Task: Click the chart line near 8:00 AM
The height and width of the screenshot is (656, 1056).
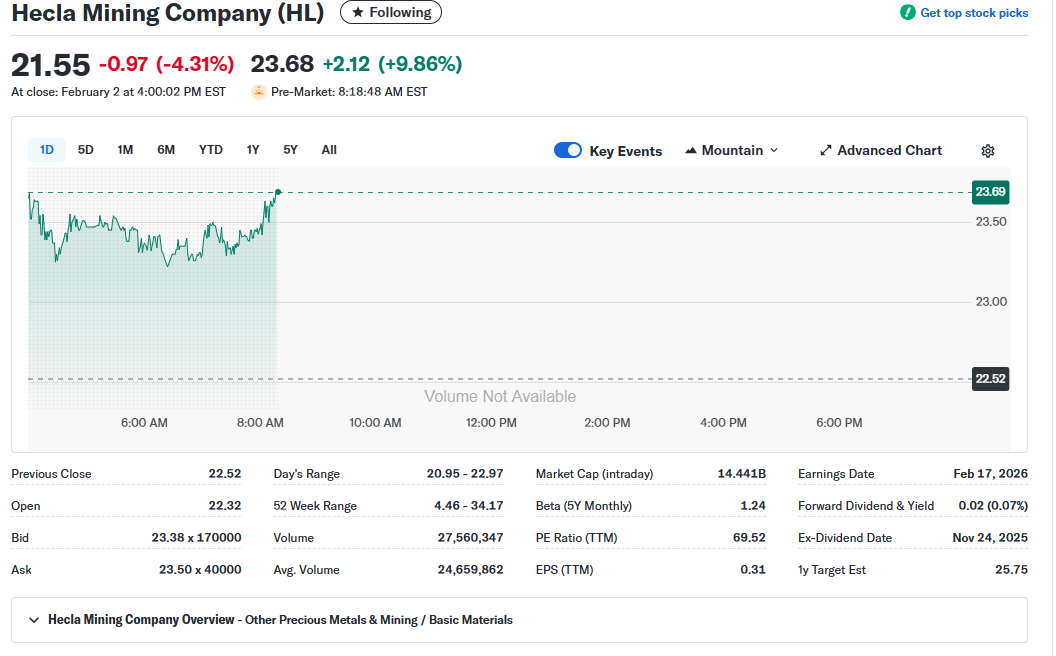Action: [261, 226]
